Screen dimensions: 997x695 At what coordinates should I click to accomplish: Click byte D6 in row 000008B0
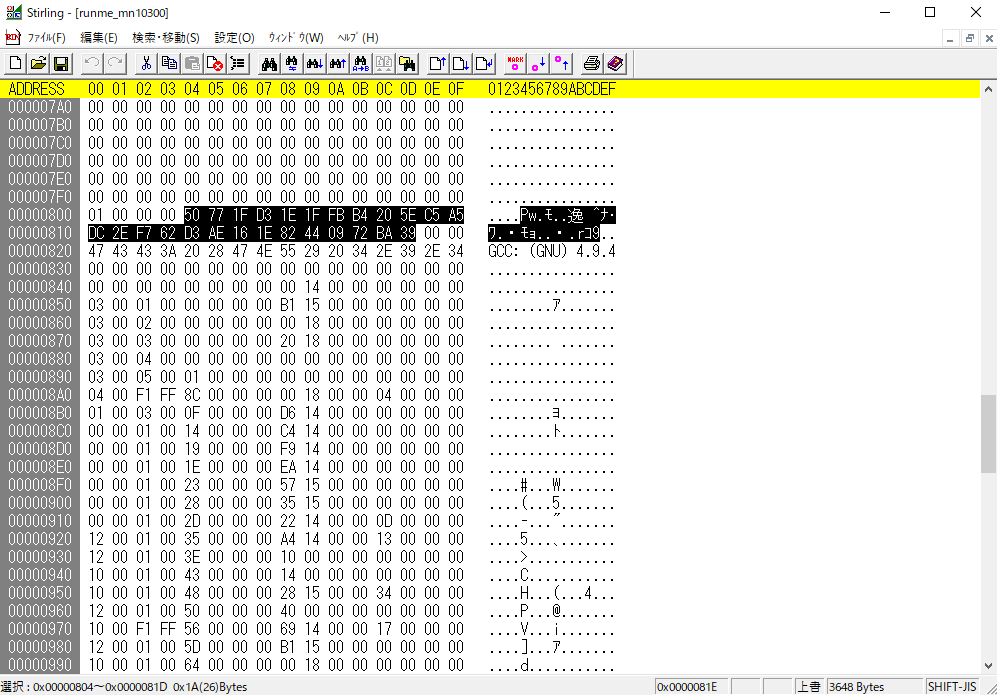point(288,413)
